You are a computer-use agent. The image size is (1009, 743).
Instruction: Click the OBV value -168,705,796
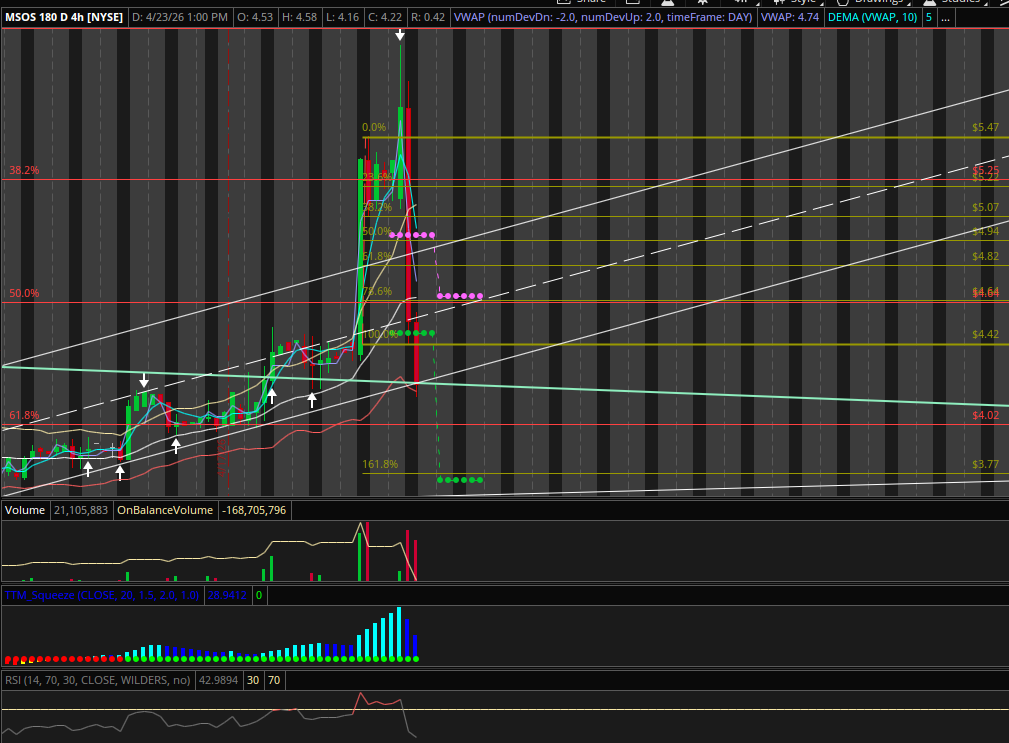pyautogui.click(x=254, y=510)
